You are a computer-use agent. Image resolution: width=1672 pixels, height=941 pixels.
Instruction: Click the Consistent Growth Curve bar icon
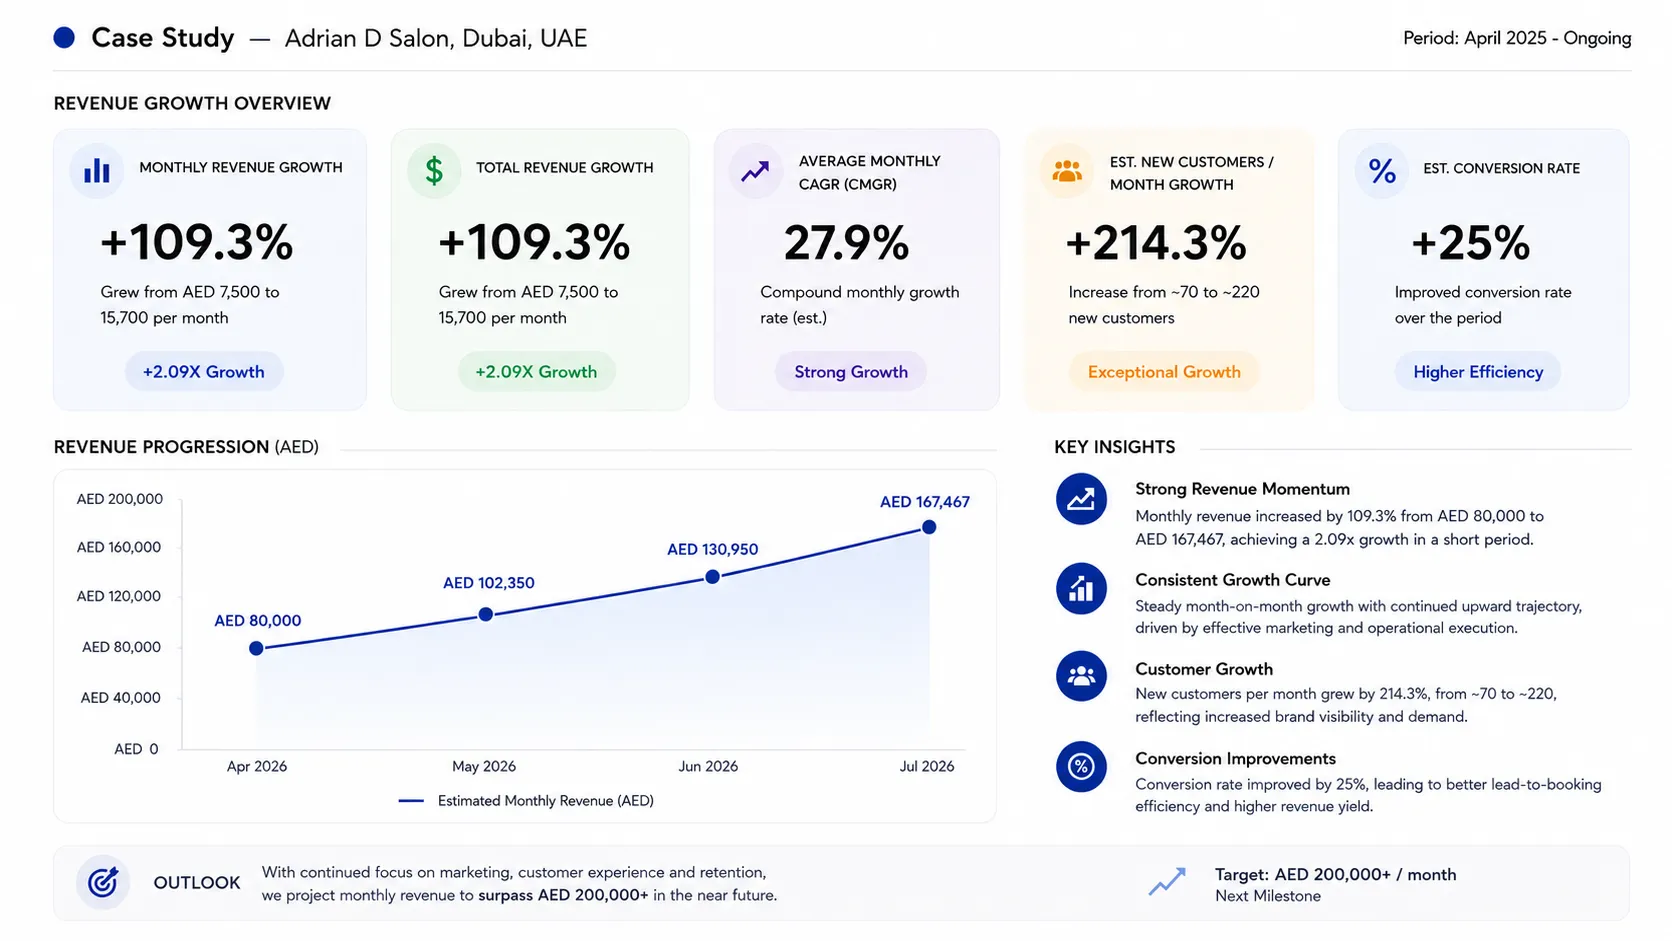click(1081, 589)
